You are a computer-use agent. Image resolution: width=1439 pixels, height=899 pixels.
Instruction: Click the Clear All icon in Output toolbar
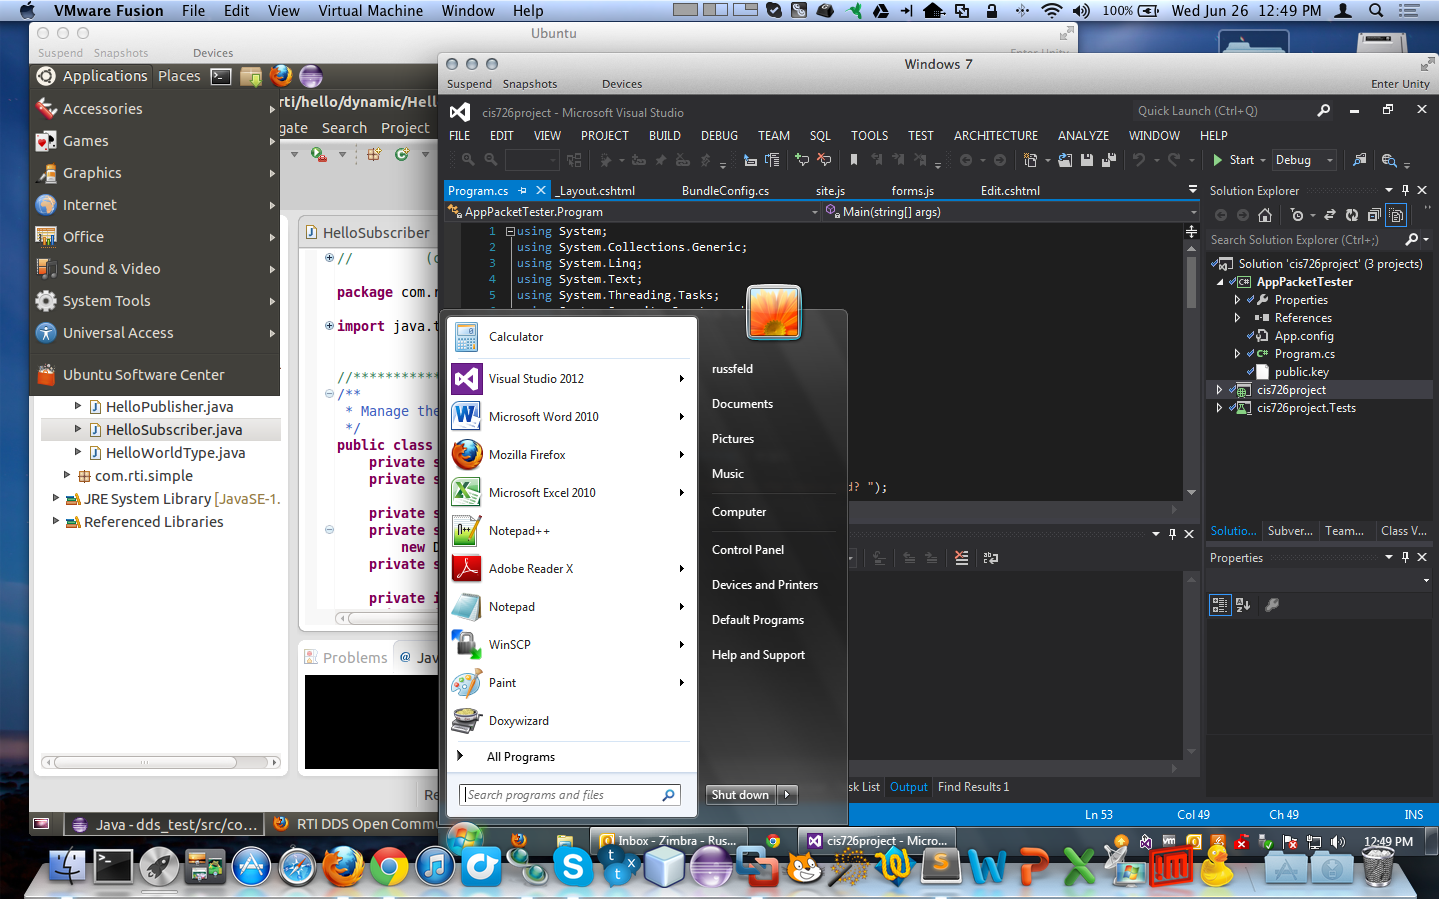click(x=961, y=558)
